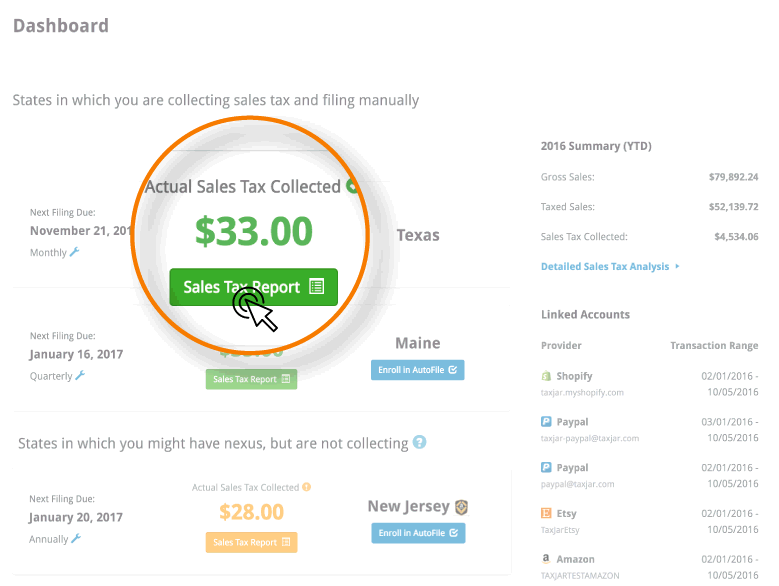The image size is (779, 586).
Task: Click the Shopify account name
Action: point(574,376)
